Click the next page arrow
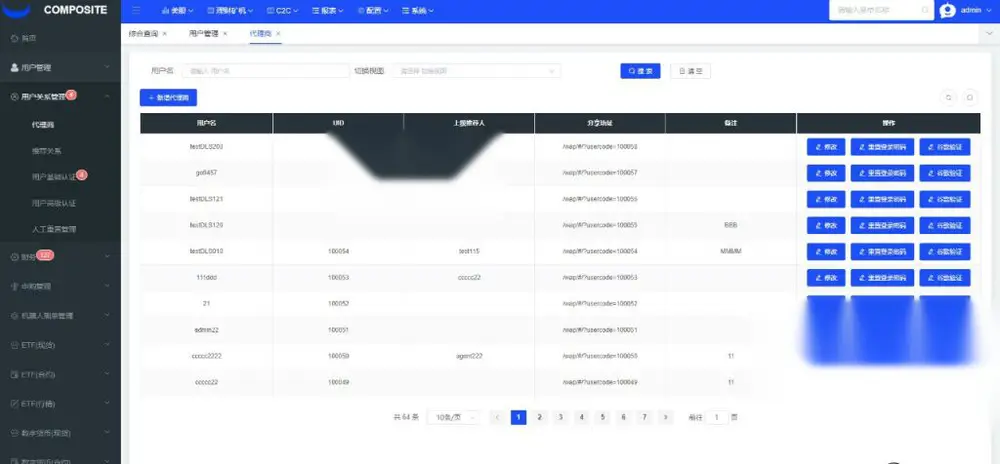Screen dimensions: 1000x464 click(665, 417)
